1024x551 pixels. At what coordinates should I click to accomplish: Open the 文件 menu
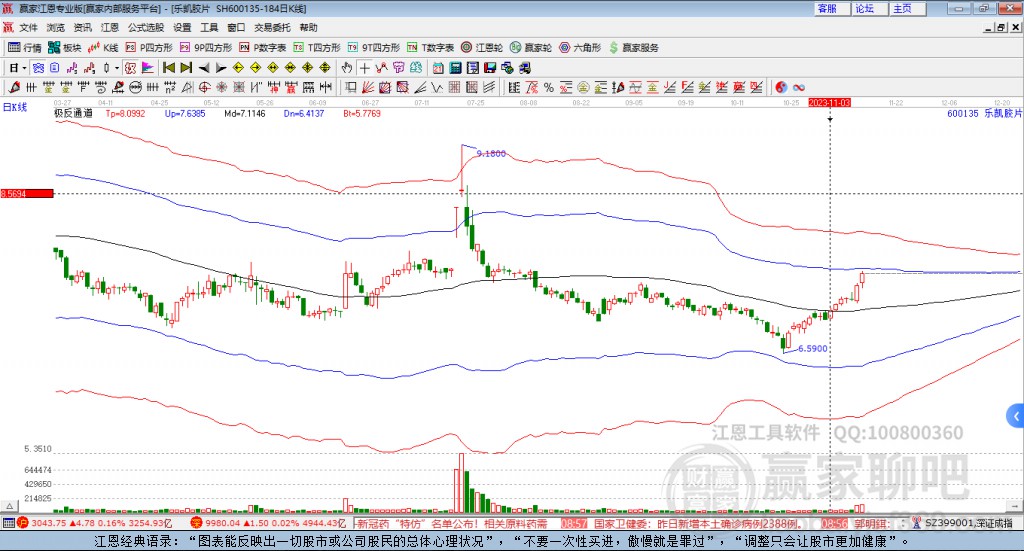[28, 27]
